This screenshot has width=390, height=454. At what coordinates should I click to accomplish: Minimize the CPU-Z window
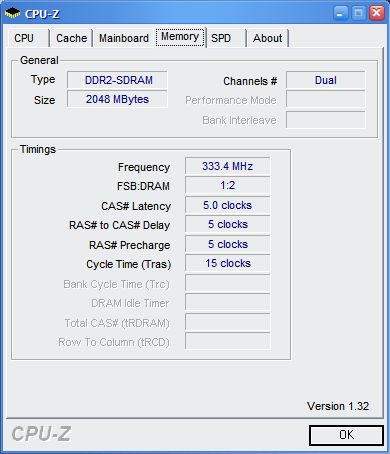pos(340,14)
